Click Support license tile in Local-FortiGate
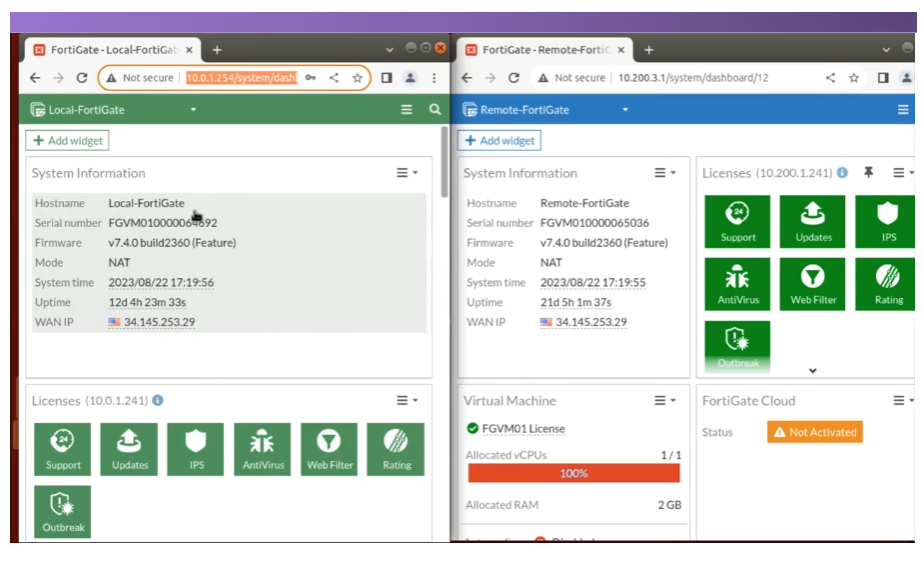The image size is (923, 573). 62,449
